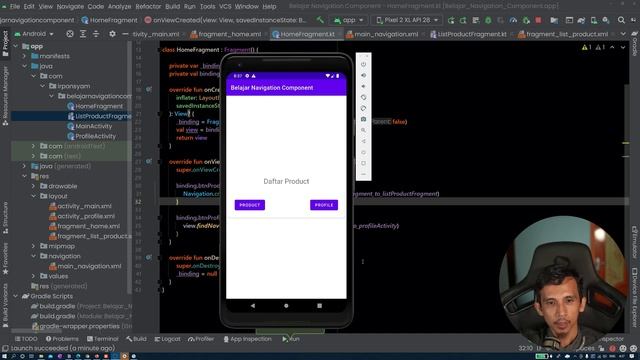Click the emulator volume down icon
The image size is (640, 360).
(x=363, y=86)
